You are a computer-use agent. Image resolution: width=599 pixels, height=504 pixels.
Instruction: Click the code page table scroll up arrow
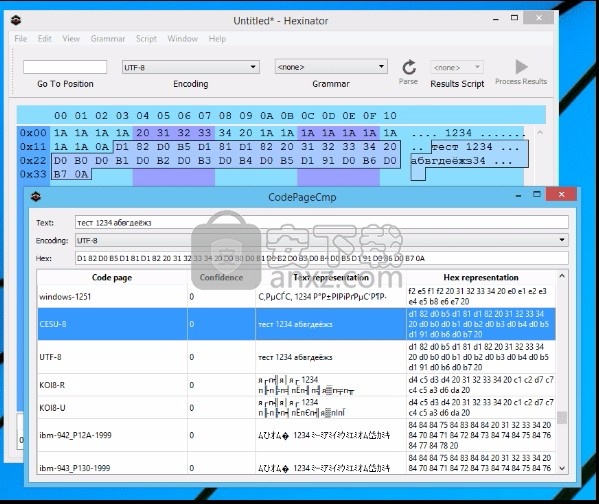[562, 275]
